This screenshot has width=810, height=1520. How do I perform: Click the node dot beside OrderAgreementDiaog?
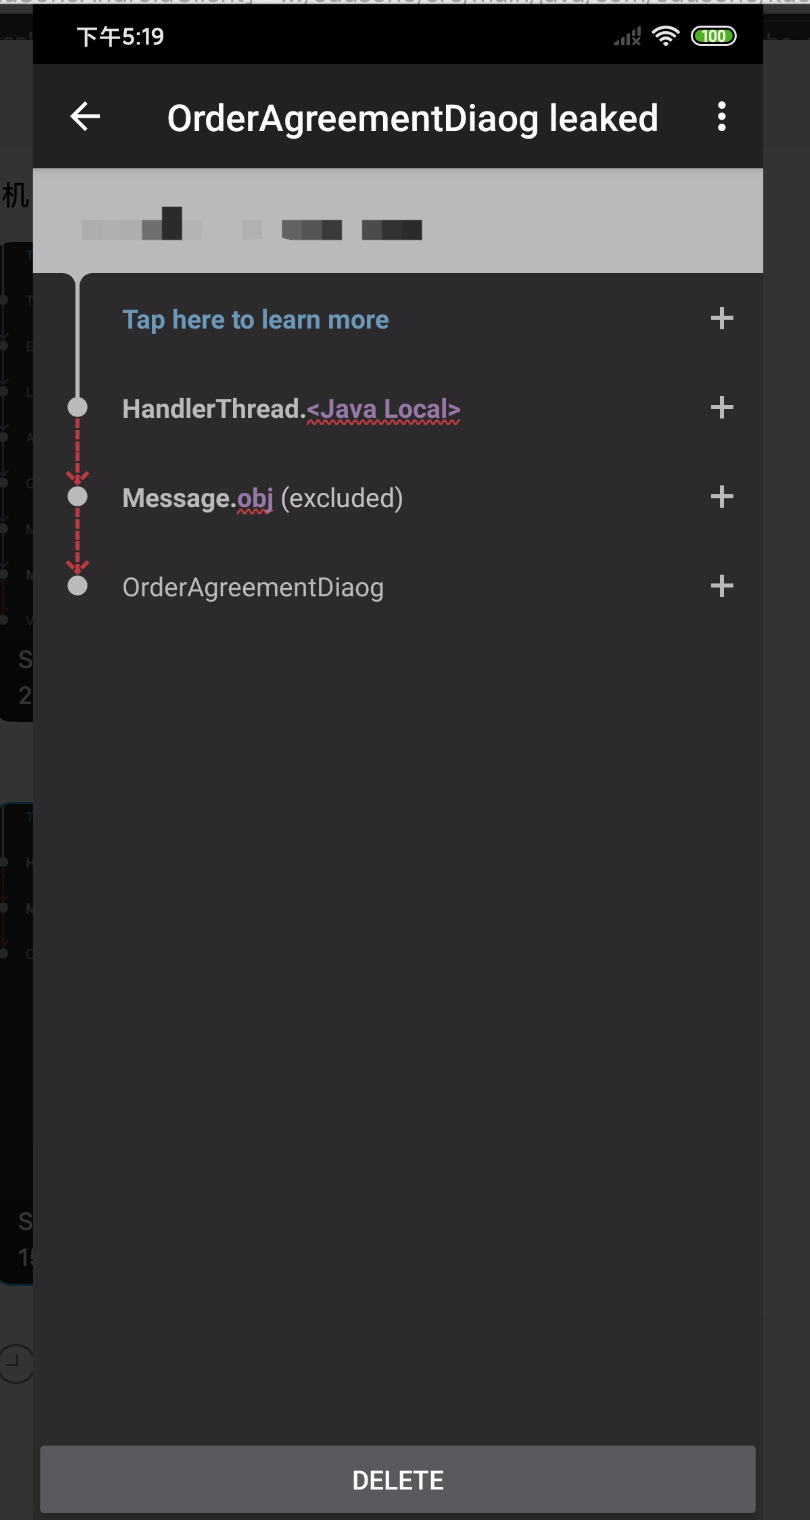click(77, 585)
